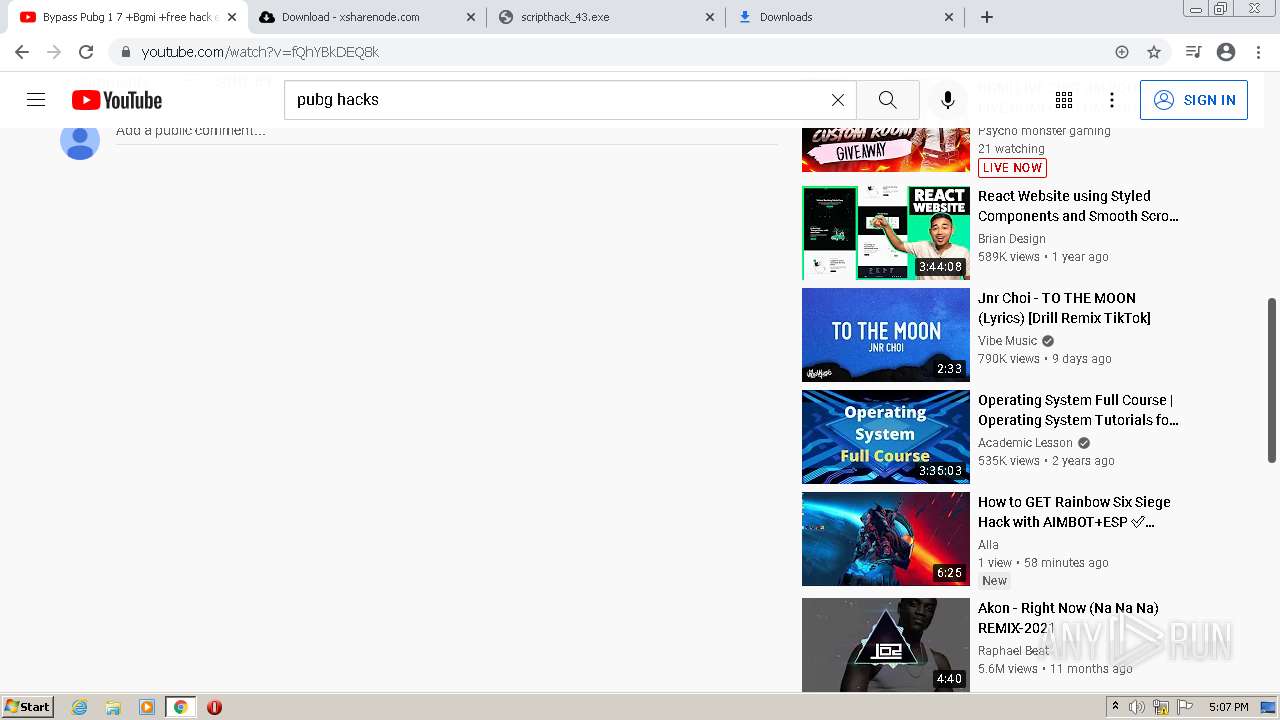The width and height of the screenshot is (1280, 720).
Task: Go forward with the browser arrow
Action: click(x=54, y=52)
